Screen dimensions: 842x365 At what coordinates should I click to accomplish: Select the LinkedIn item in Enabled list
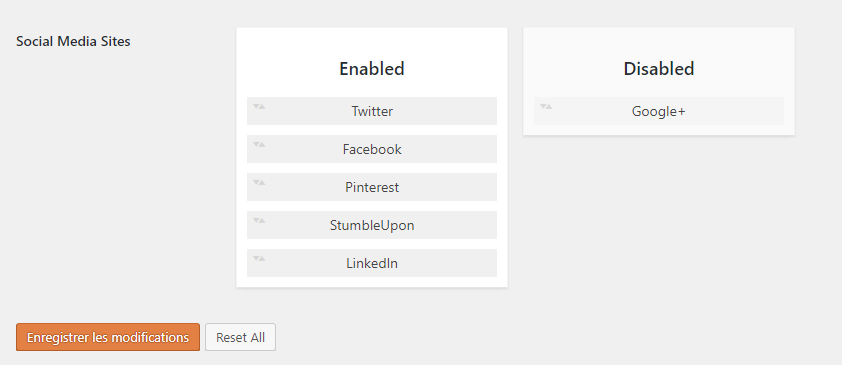372,264
